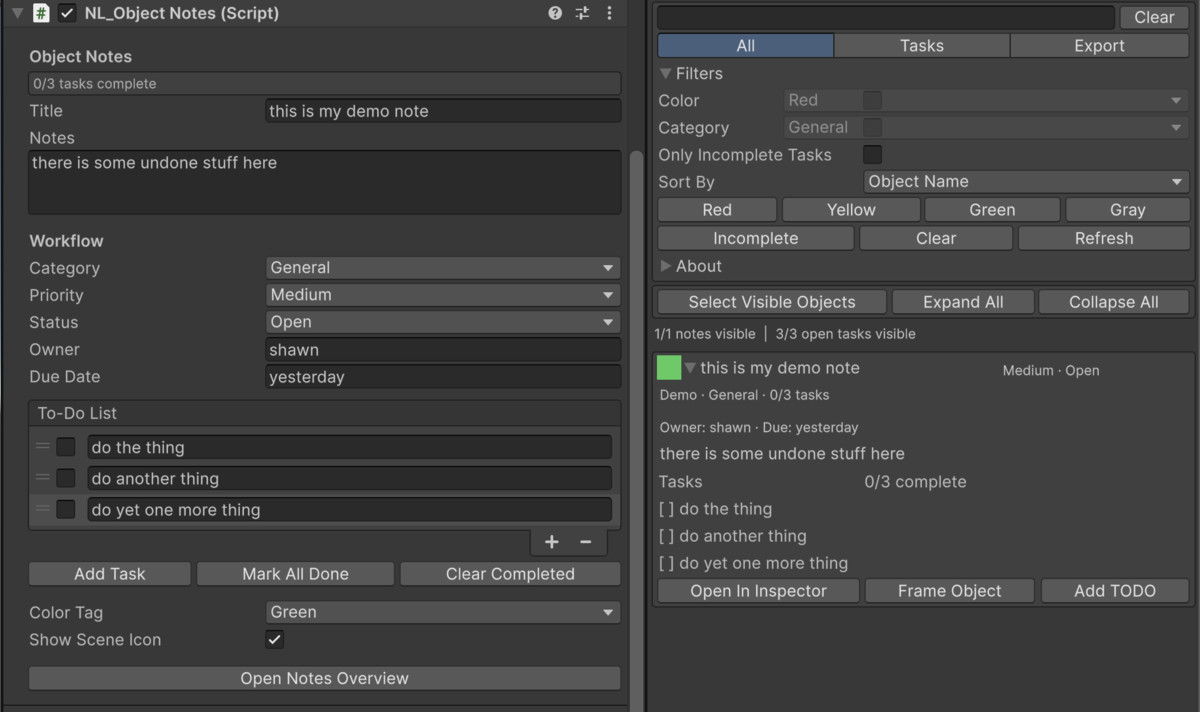
Task: Click the Due Date field containing yesterday
Action: point(443,377)
